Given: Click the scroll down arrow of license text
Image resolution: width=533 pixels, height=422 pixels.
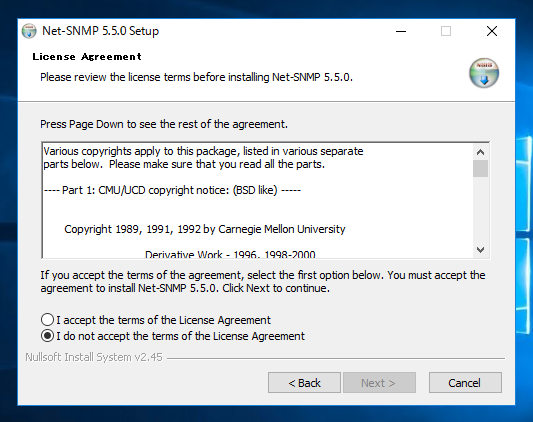Looking at the screenshot, I should pyautogui.click(x=480, y=250).
